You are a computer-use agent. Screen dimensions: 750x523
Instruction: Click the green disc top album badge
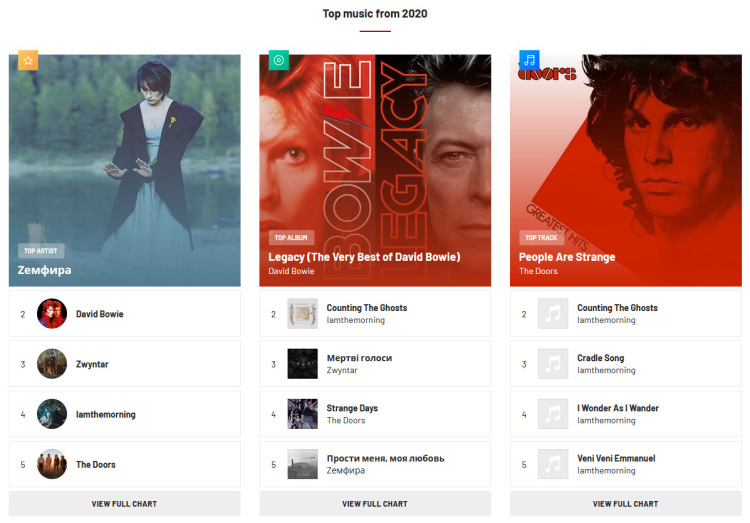pyautogui.click(x=279, y=60)
